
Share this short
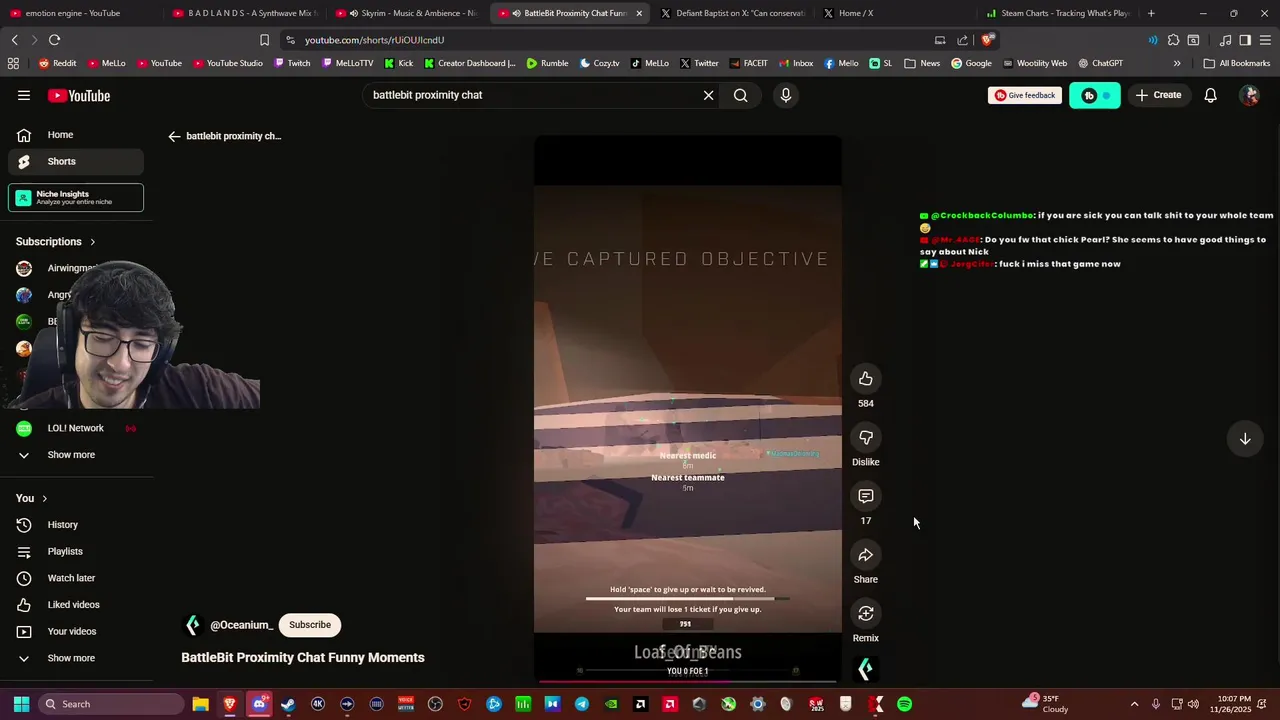(x=866, y=555)
